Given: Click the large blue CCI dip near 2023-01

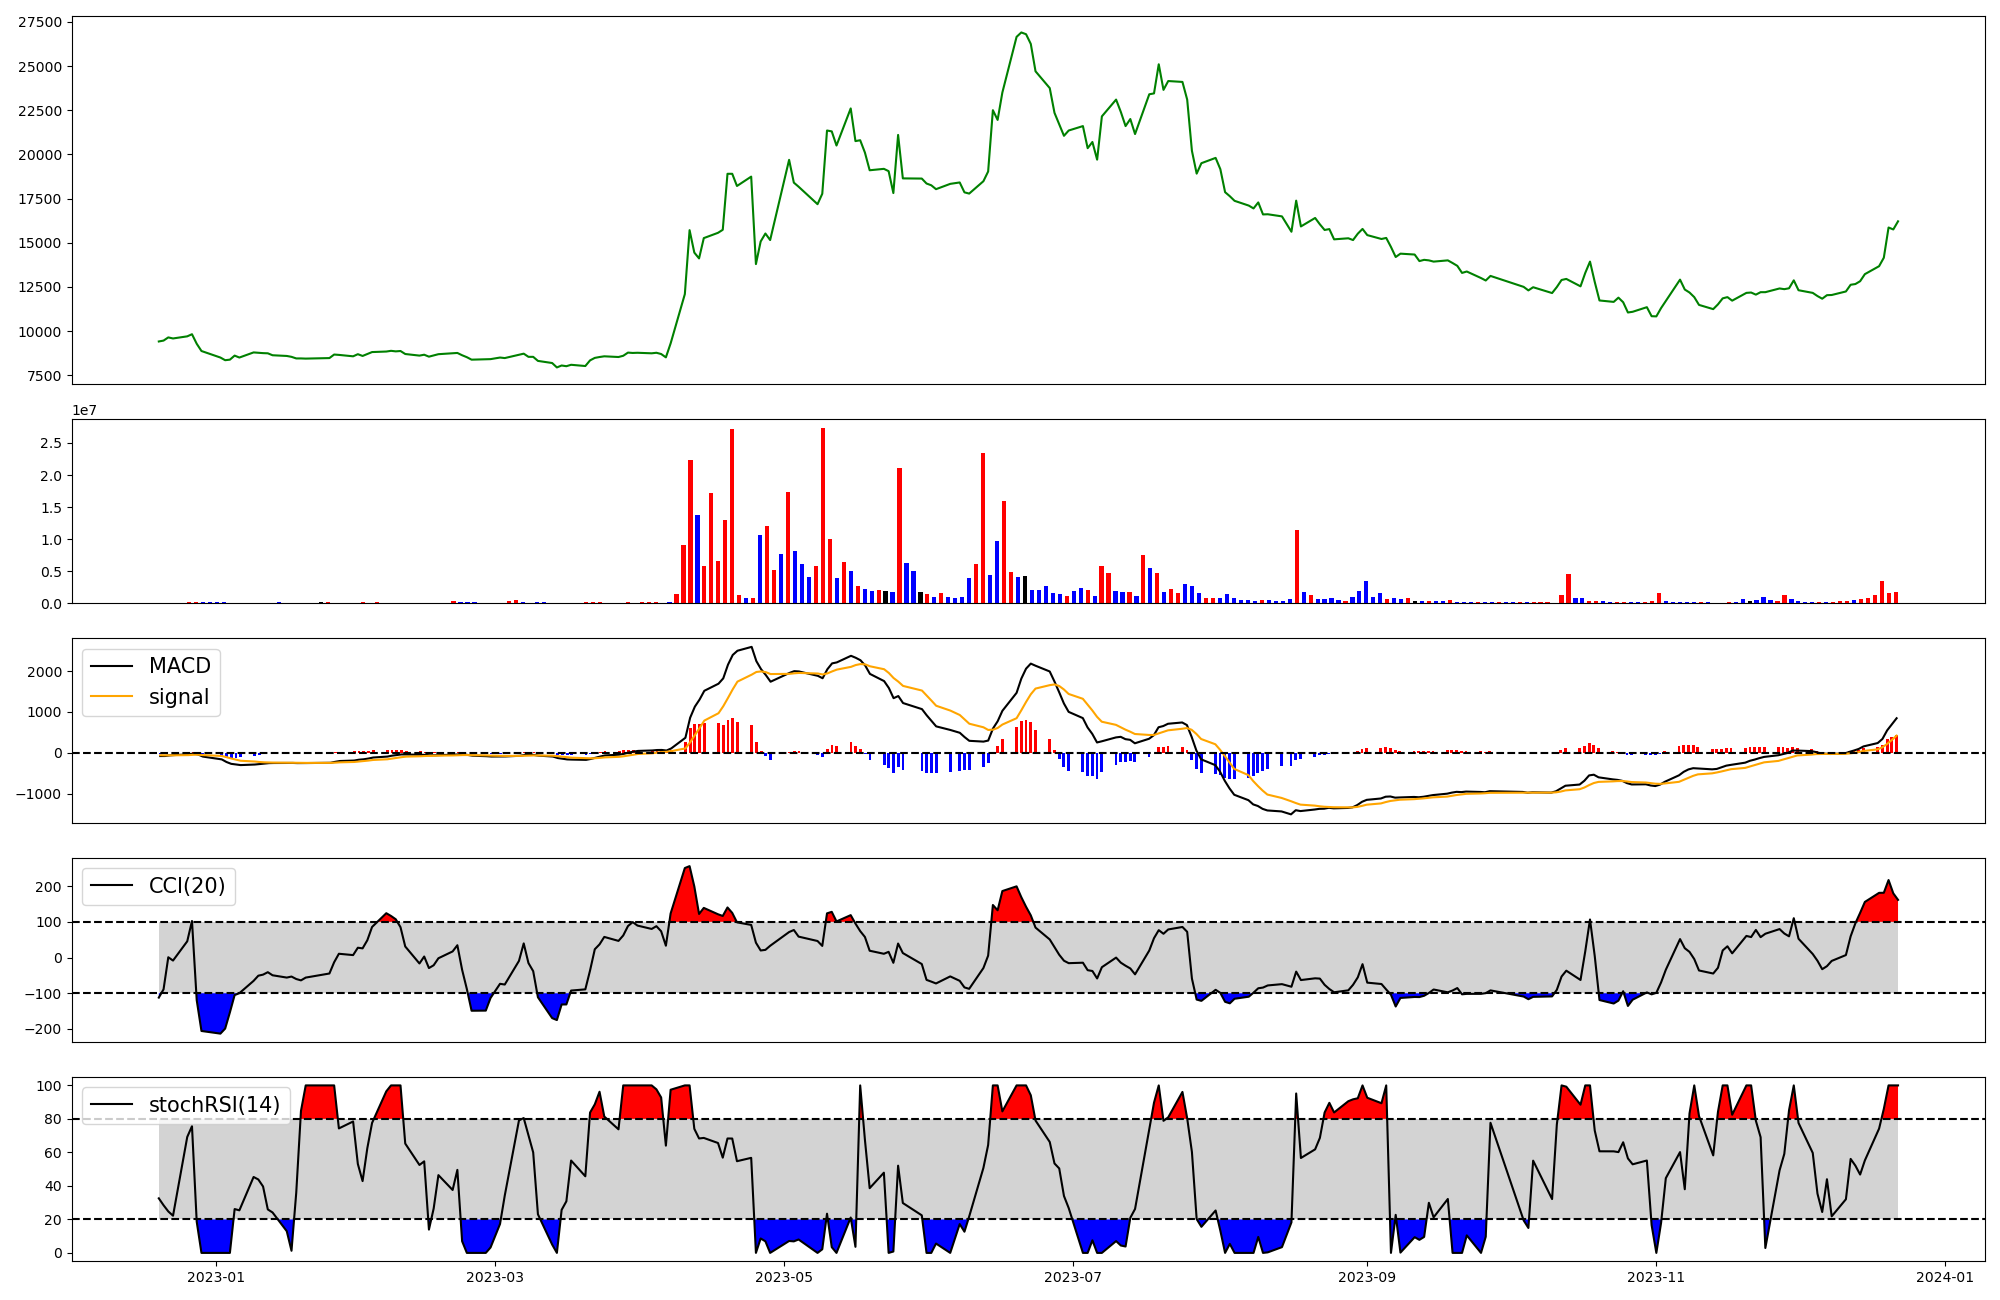Looking at the screenshot, I should (x=213, y=1012).
